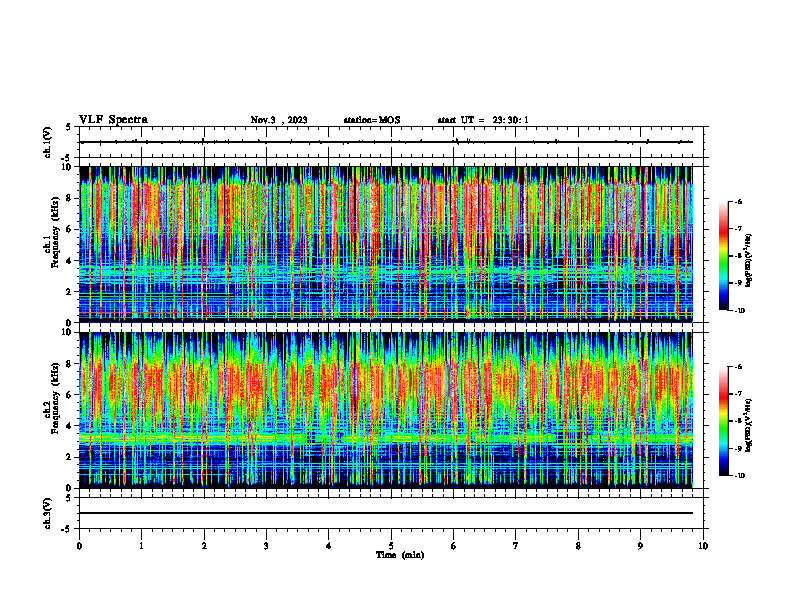Click the "Time (min)" x-axis label
Screen dimensions: 792x612
point(400,555)
